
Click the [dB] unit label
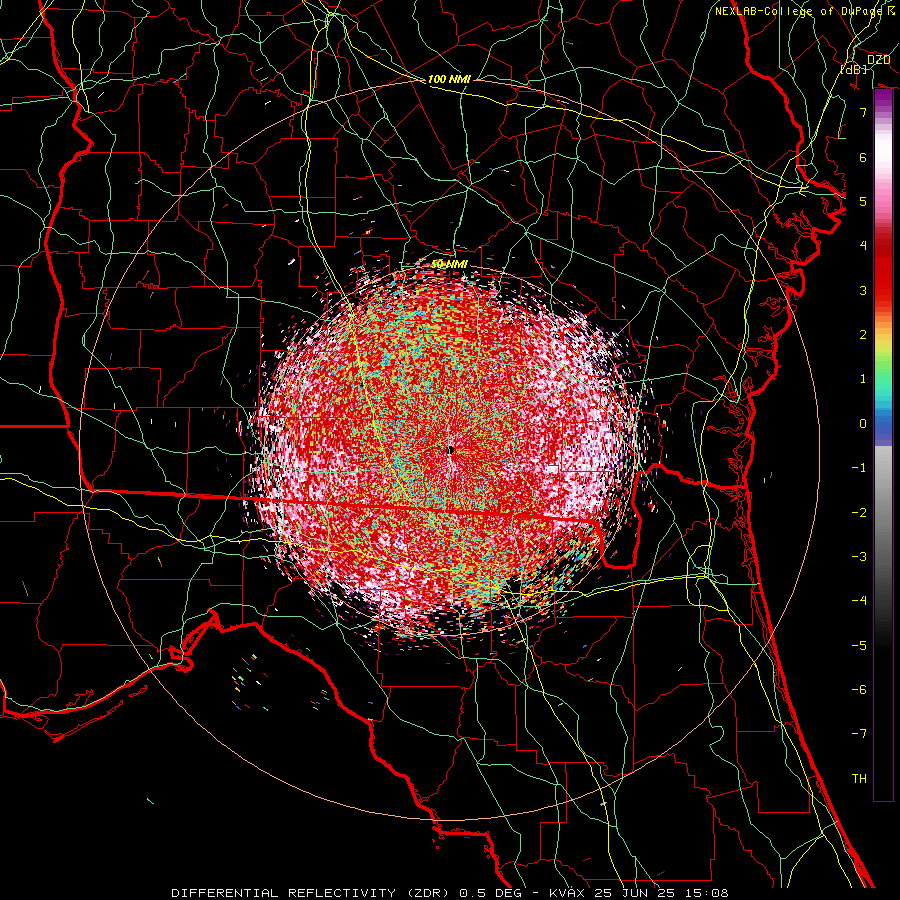854,70
